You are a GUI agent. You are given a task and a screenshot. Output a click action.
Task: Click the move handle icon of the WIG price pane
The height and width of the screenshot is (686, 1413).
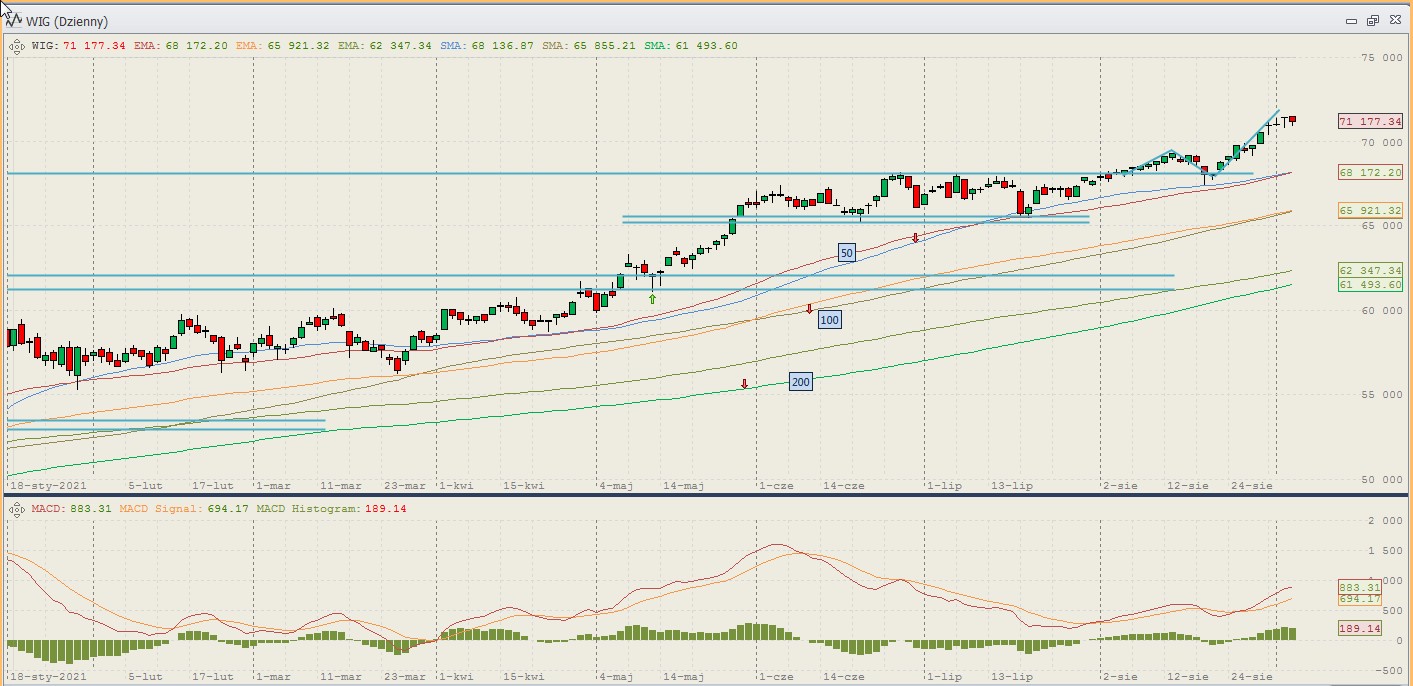17,45
